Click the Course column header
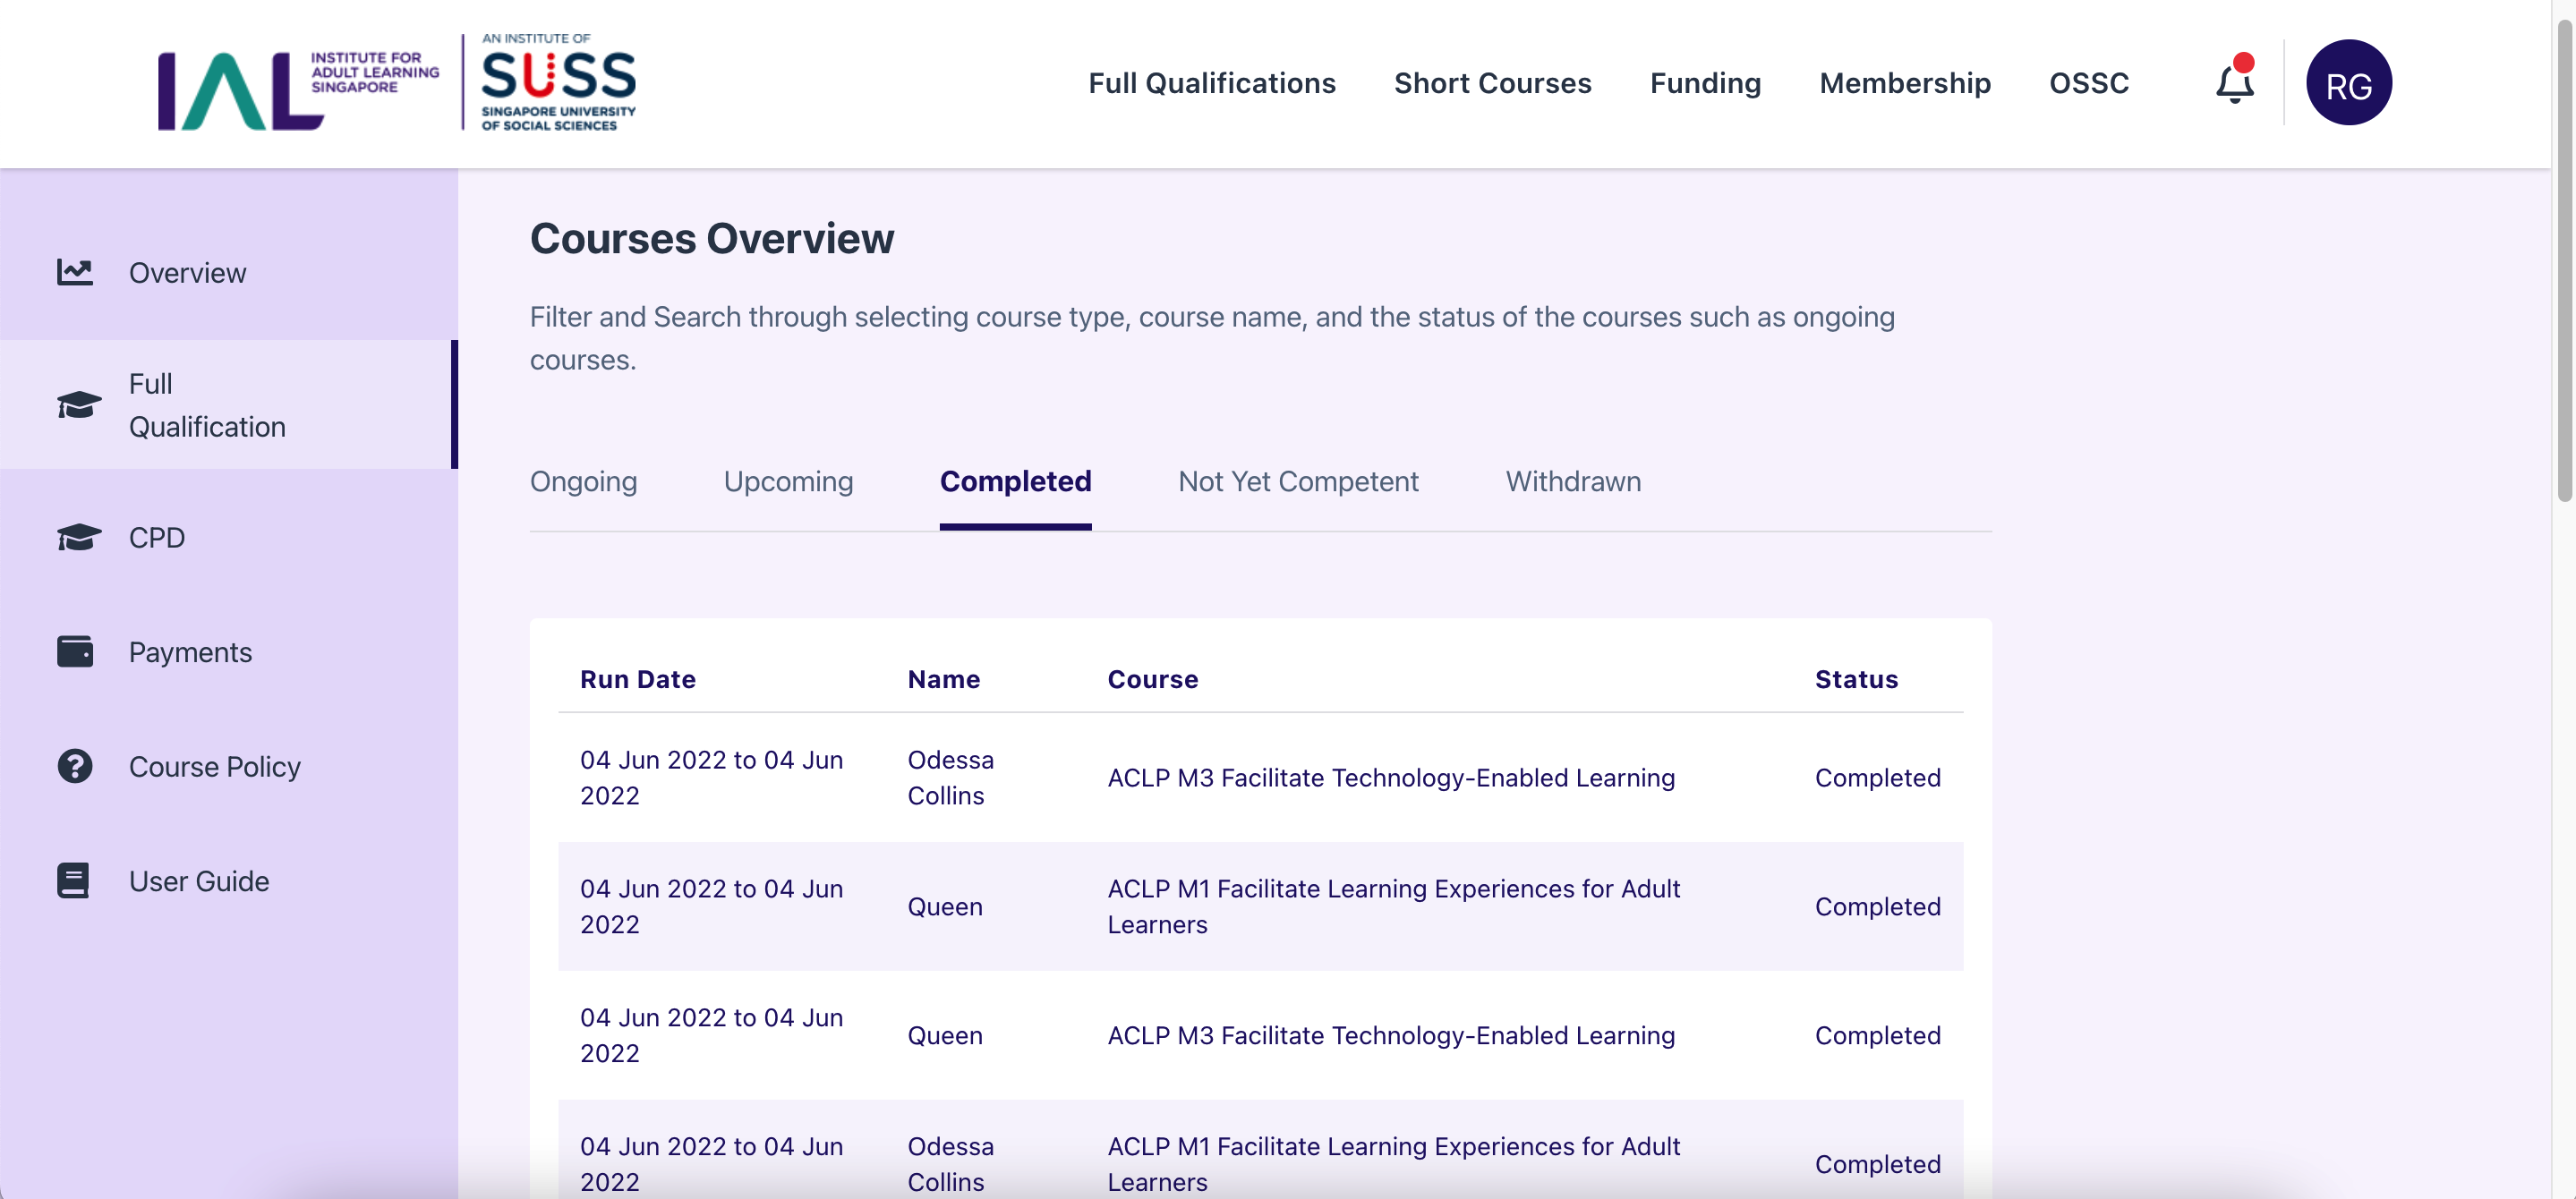This screenshot has width=2576, height=1199. [1152, 679]
